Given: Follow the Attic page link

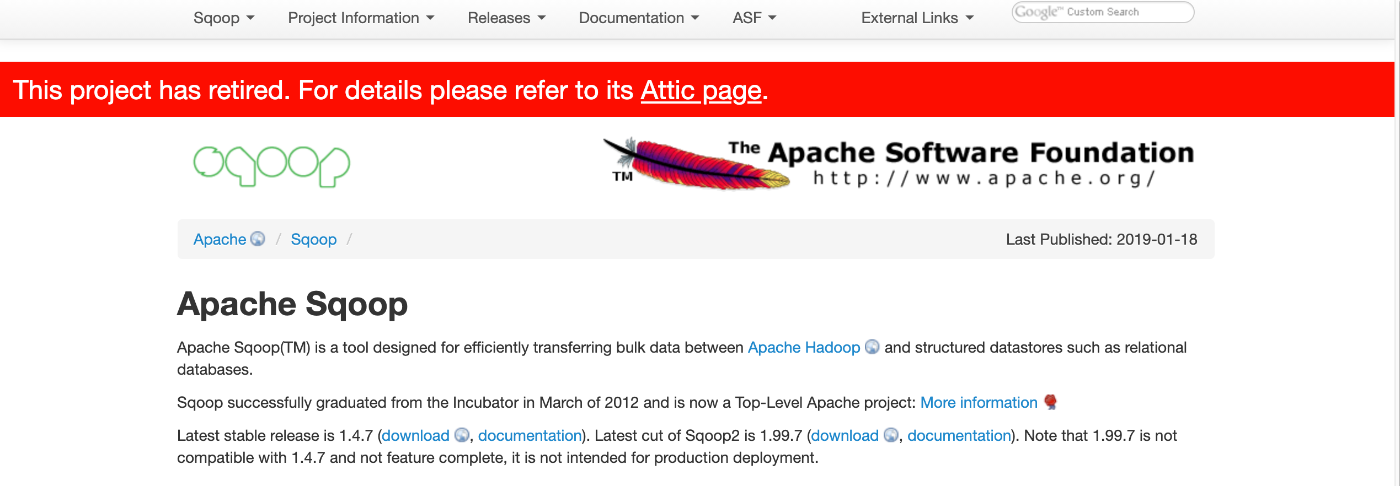Looking at the screenshot, I should 701,91.
